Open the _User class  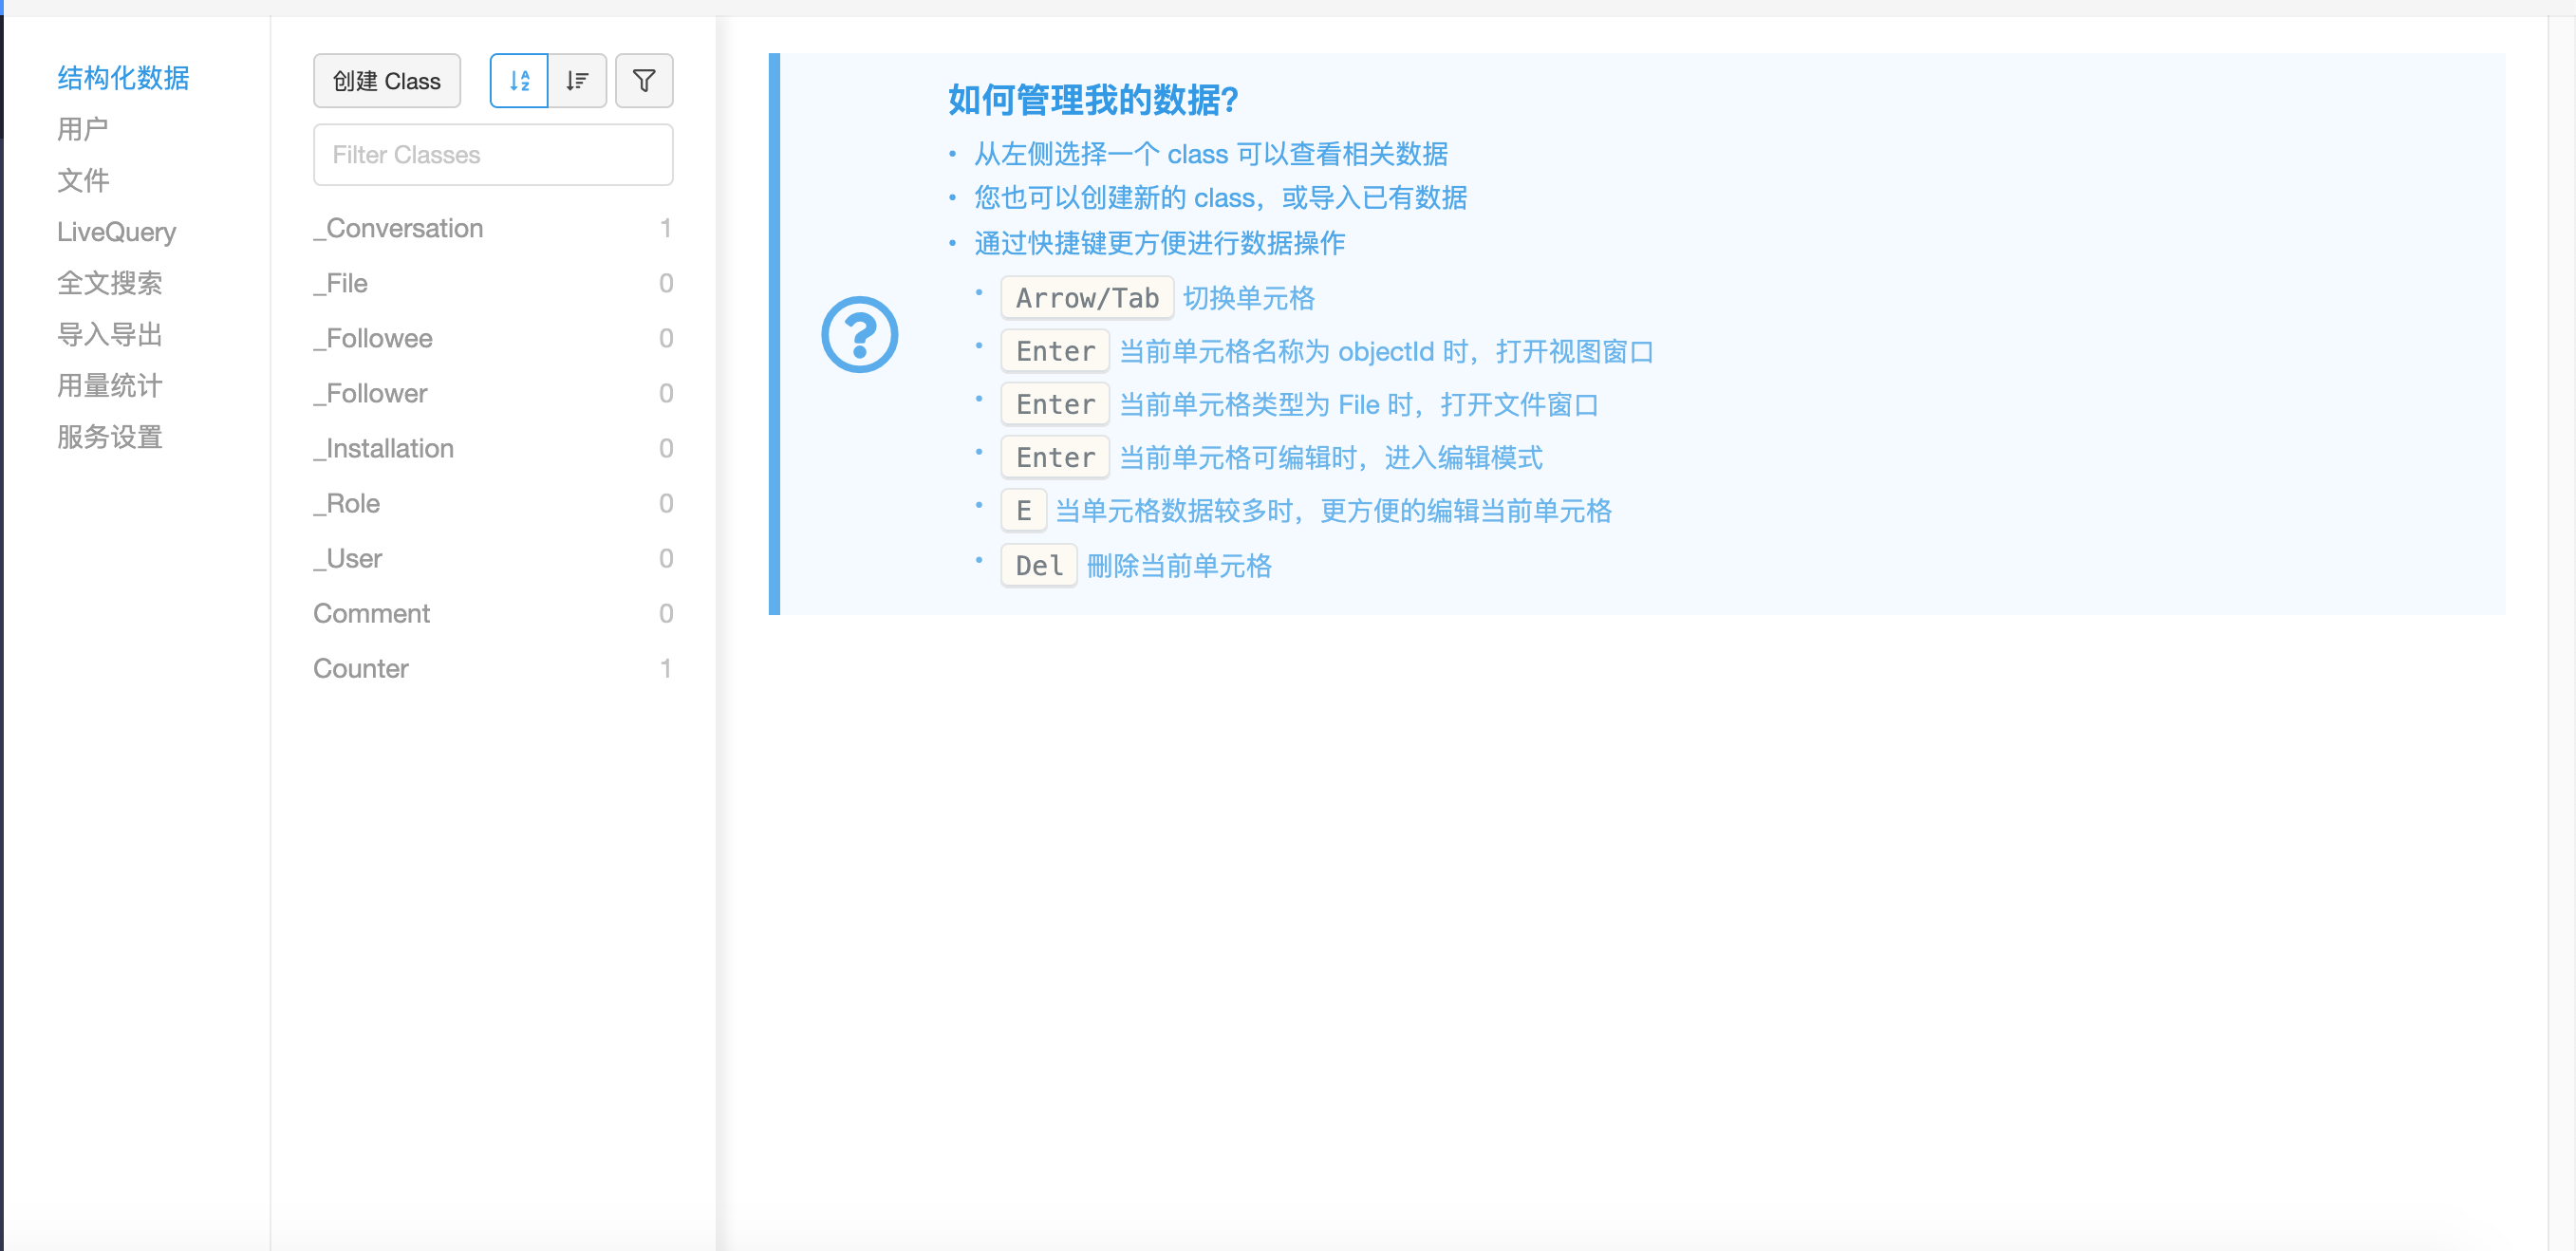click(347, 558)
